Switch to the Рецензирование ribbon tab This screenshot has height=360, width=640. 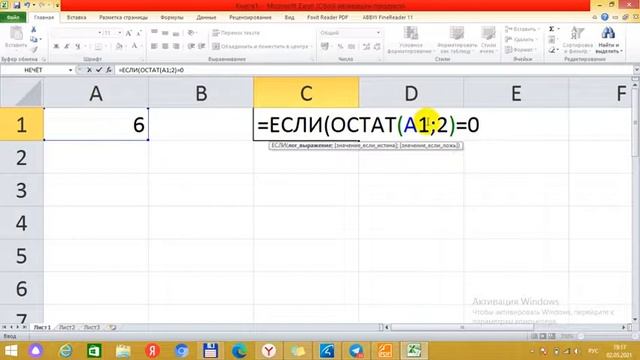[250, 18]
